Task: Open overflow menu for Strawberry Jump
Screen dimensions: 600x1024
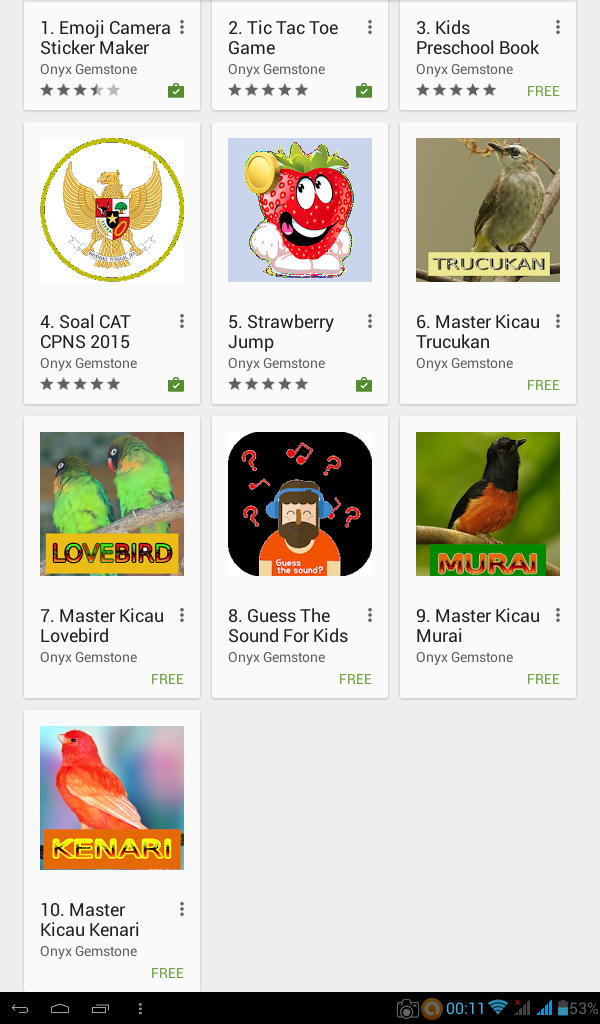Action: coord(370,321)
